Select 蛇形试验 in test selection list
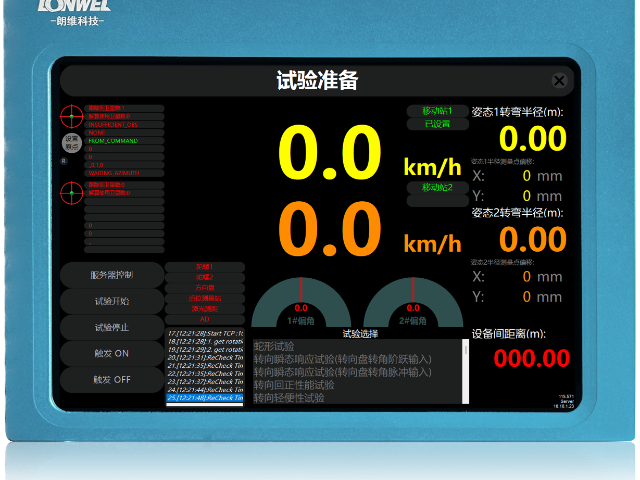Image resolution: width=640 pixels, height=480 pixels. click(274, 347)
